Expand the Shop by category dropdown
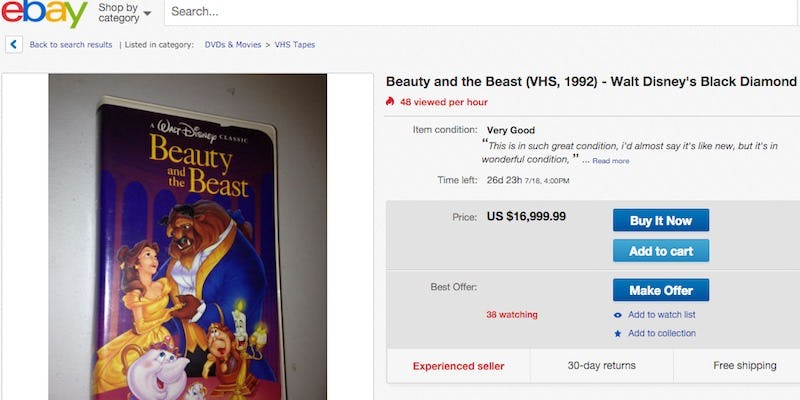Screen dimensions: 800x400 (x=125, y=13)
